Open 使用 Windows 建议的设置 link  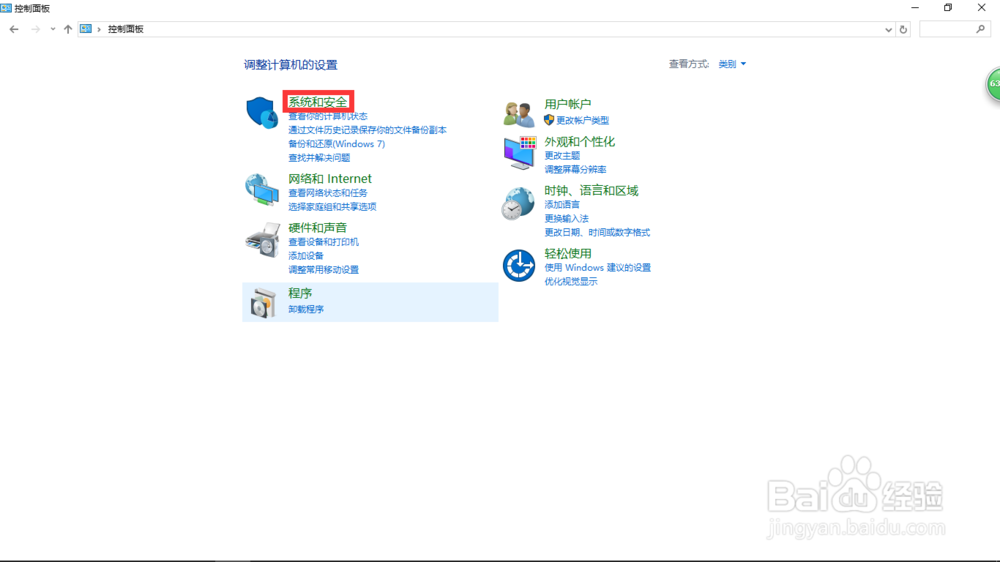[598, 268]
